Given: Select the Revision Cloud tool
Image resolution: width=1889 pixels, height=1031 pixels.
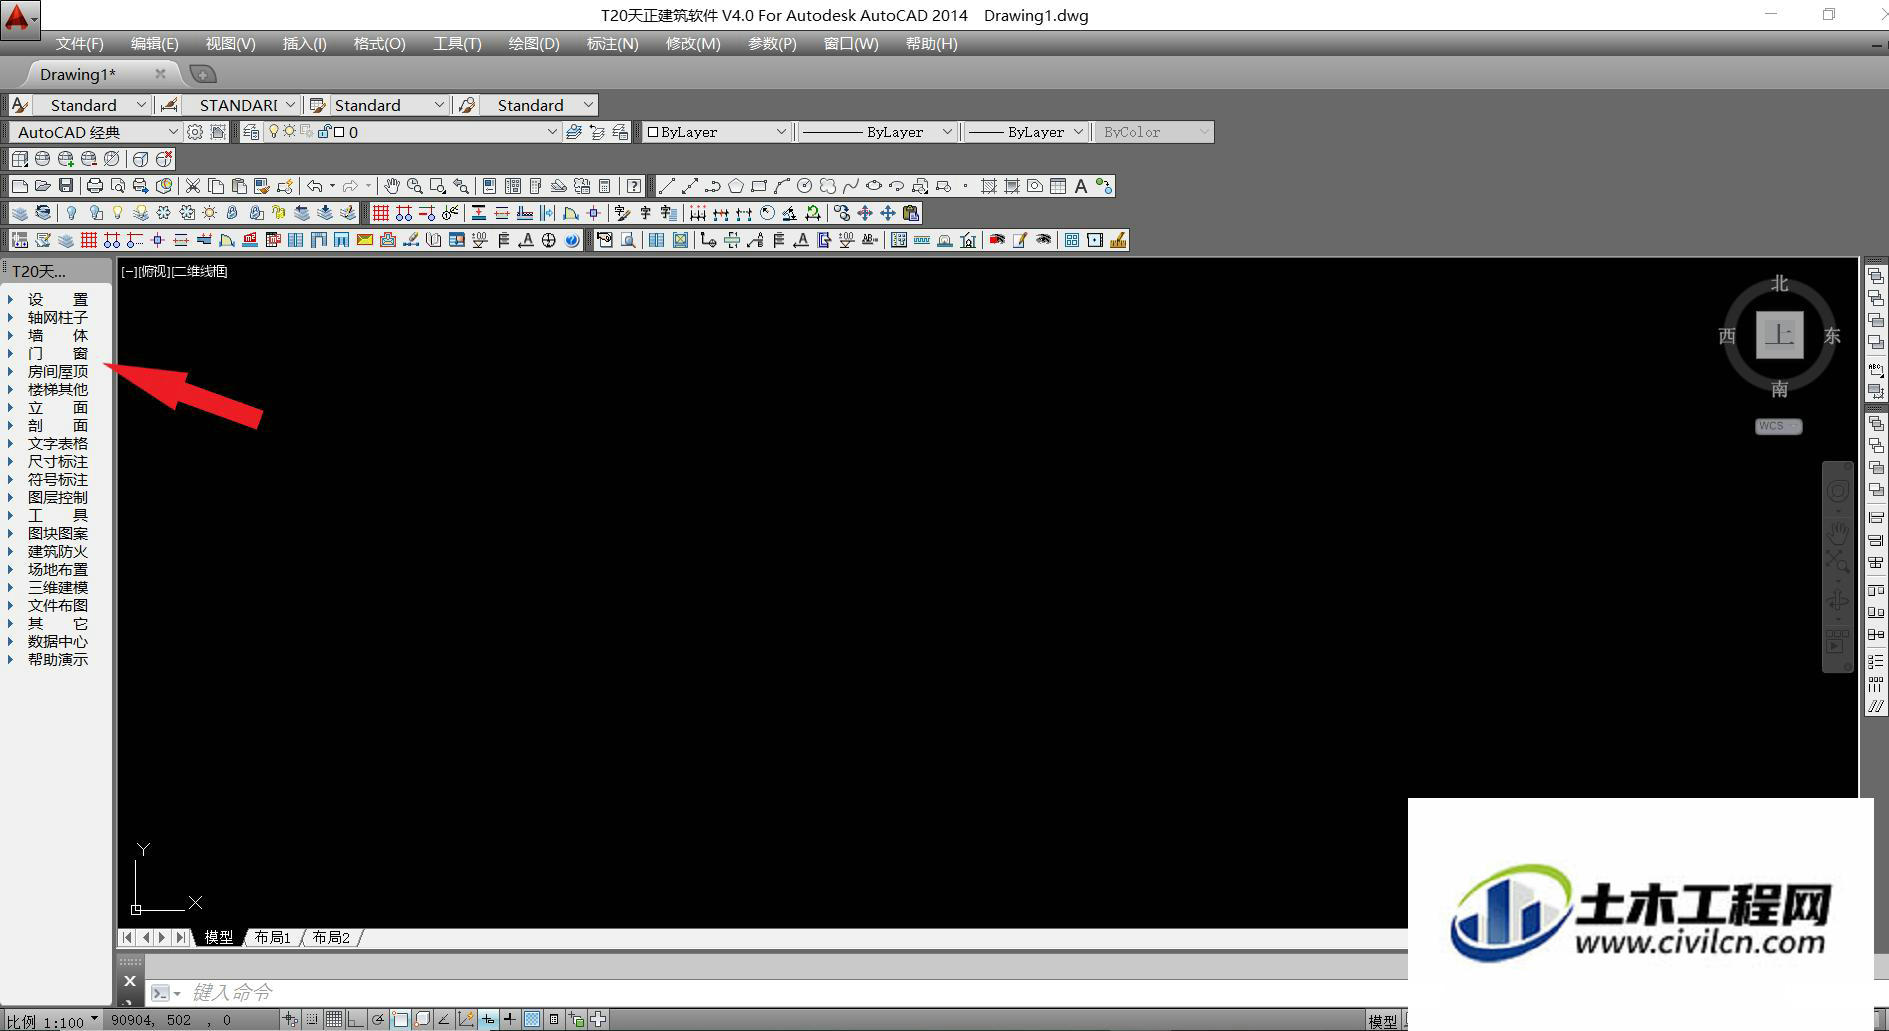Looking at the screenshot, I should coord(828,186).
